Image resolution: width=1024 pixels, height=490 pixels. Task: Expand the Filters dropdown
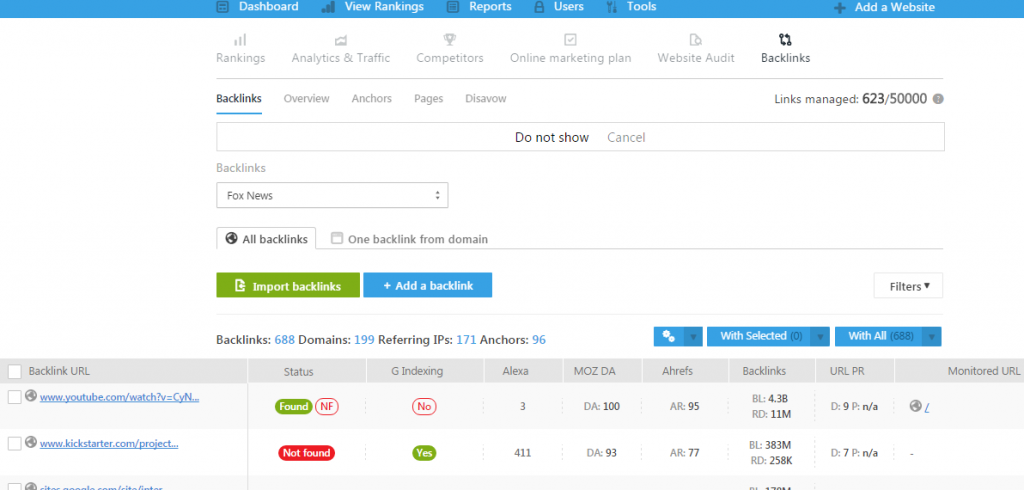[x=908, y=286]
